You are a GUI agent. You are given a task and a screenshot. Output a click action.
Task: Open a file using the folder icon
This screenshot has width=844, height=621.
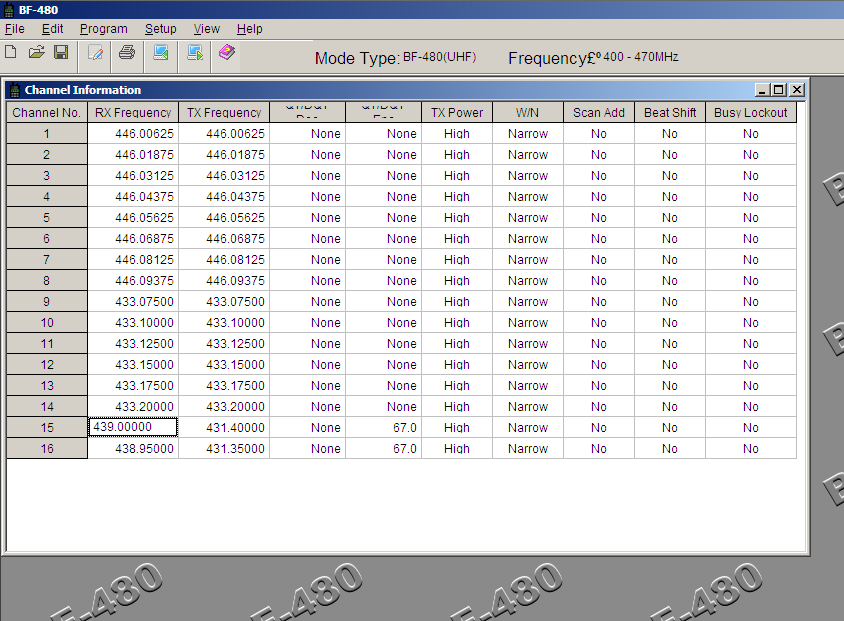pos(37,52)
